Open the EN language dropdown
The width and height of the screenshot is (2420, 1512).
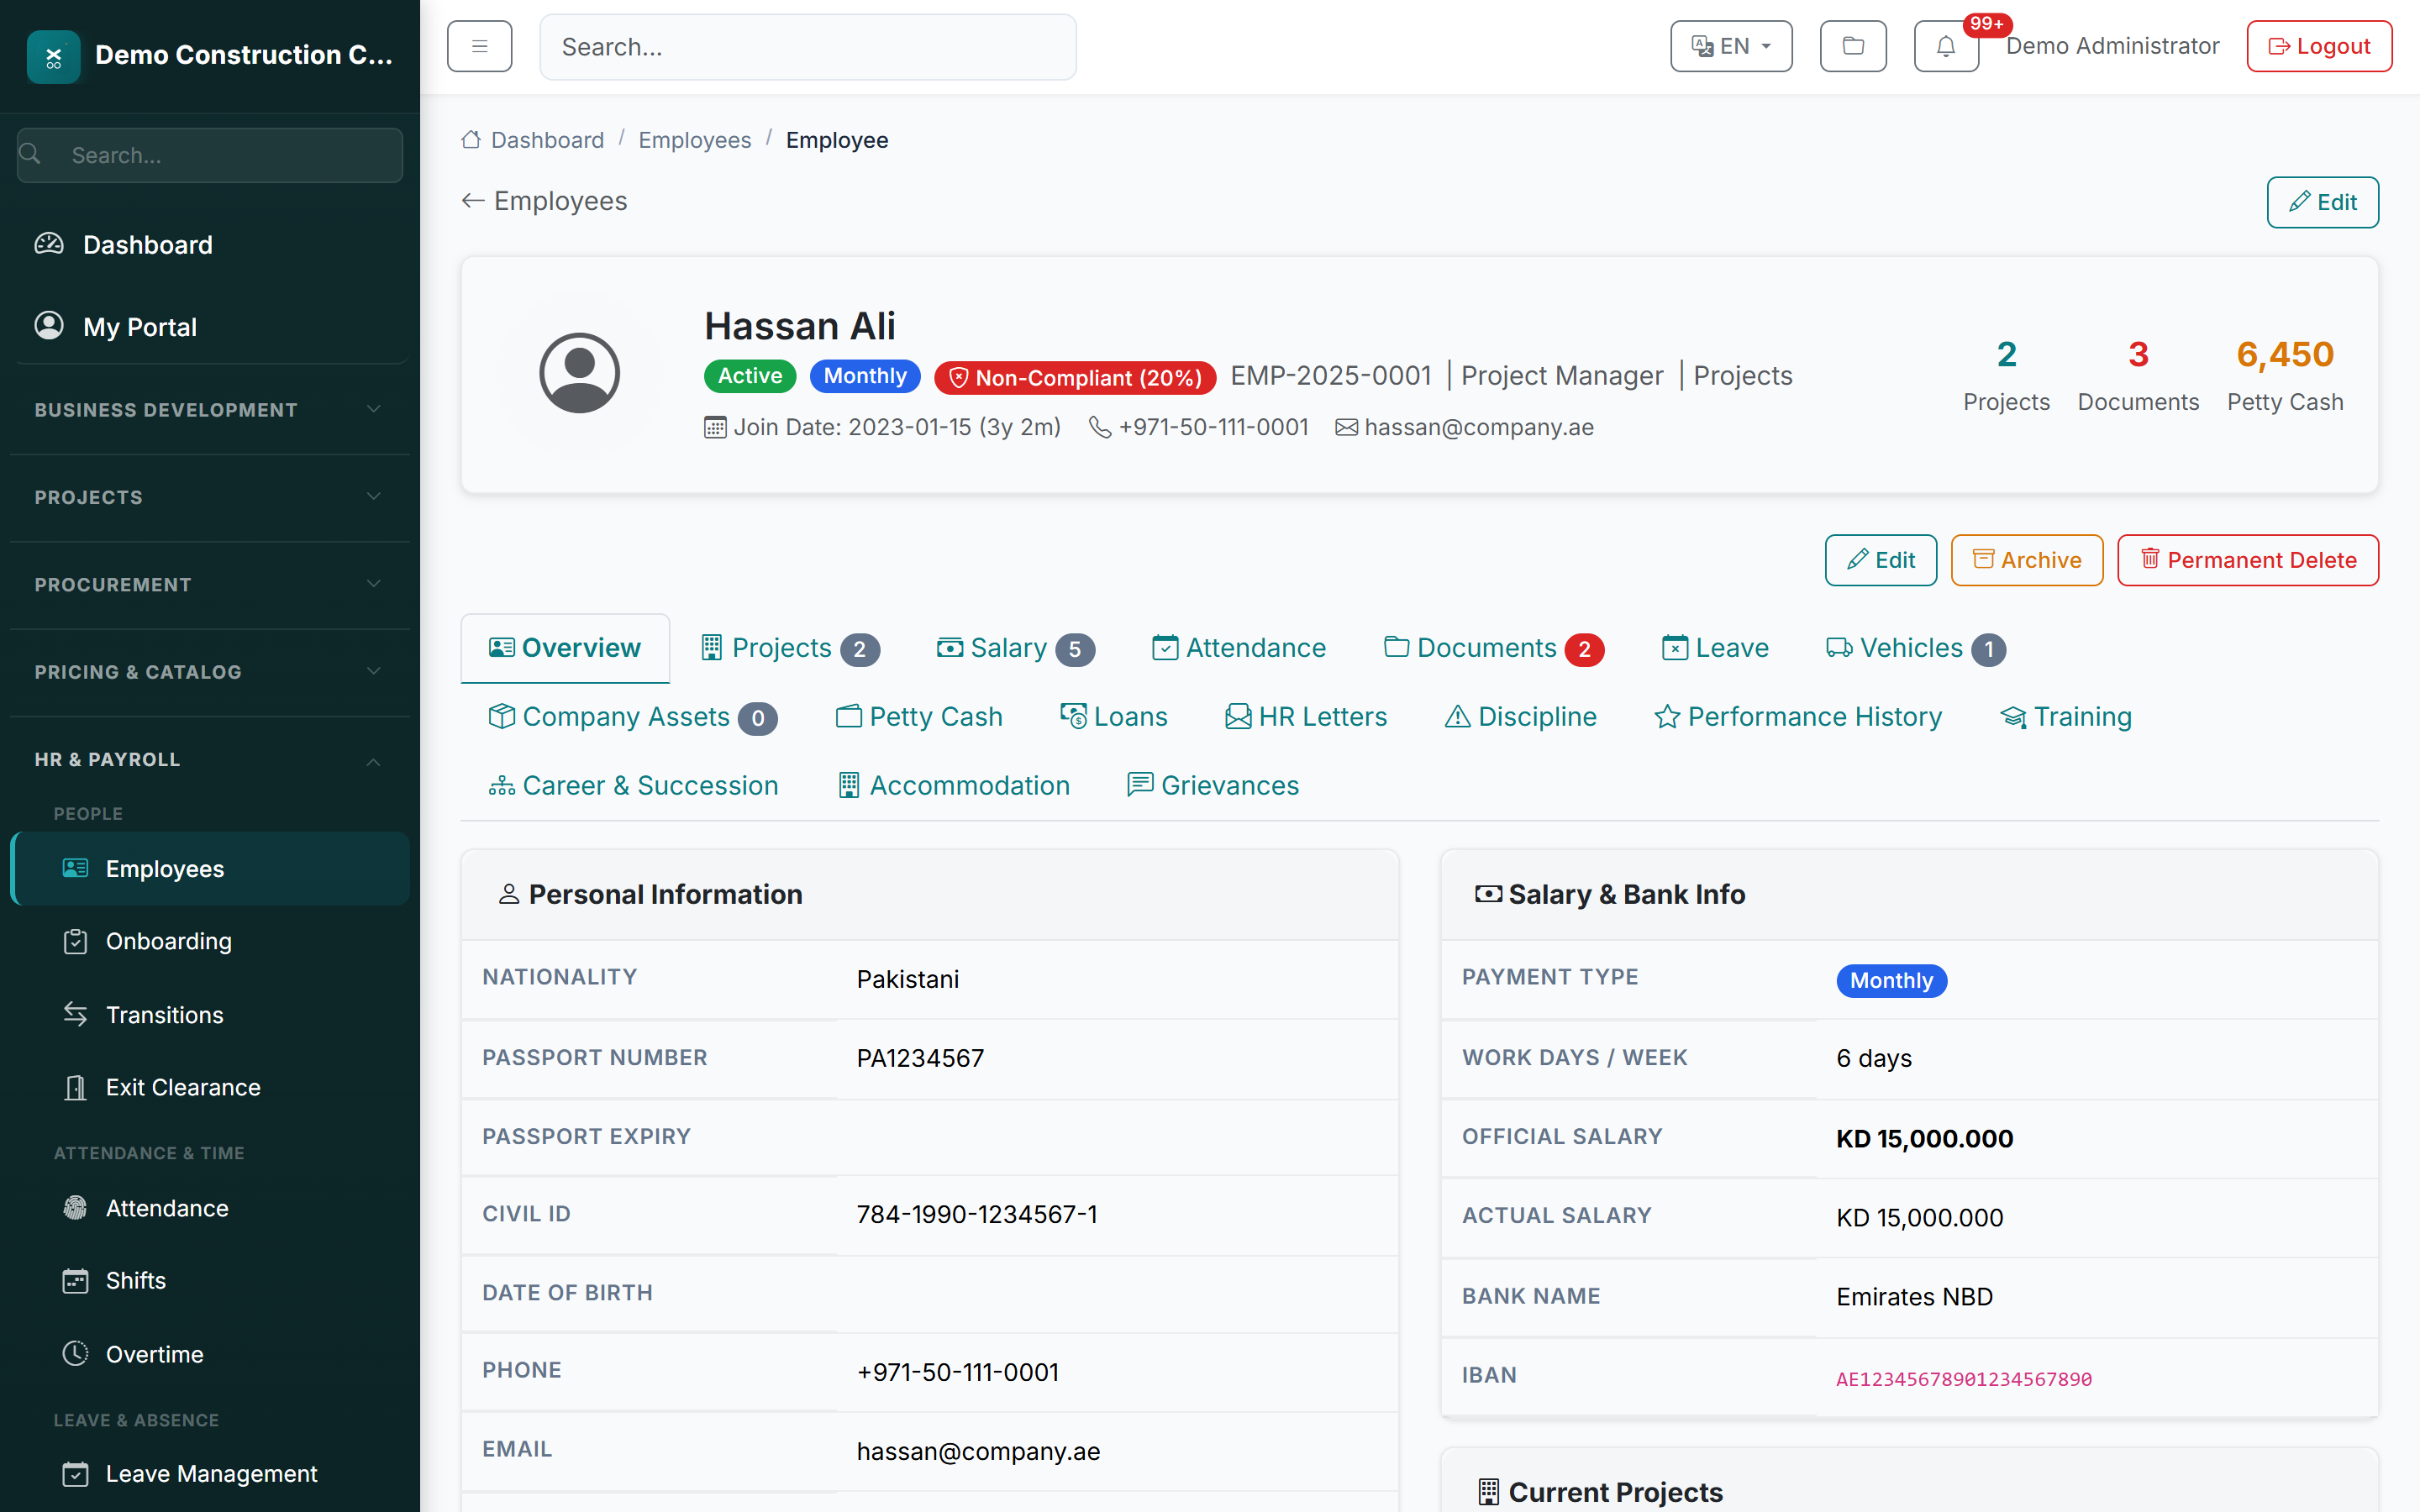pos(1730,46)
